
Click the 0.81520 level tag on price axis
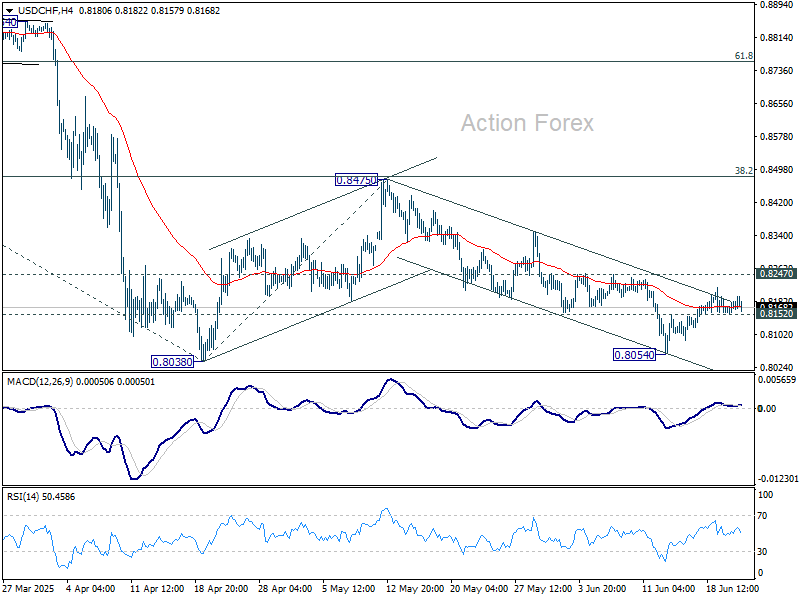[x=777, y=314]
